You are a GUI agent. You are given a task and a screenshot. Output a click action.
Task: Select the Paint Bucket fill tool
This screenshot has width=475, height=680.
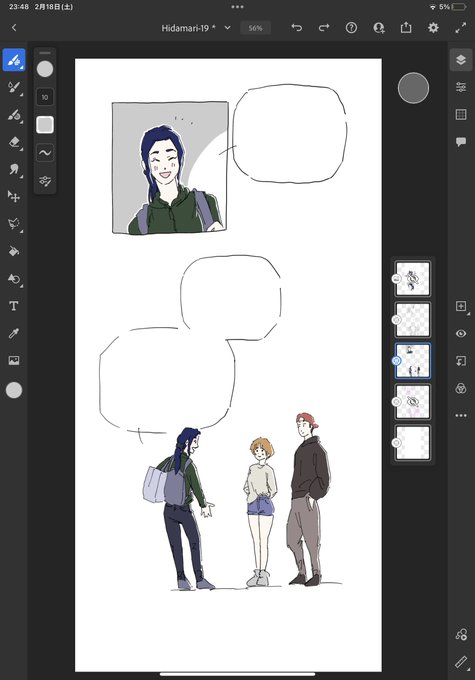click(14, 251)
